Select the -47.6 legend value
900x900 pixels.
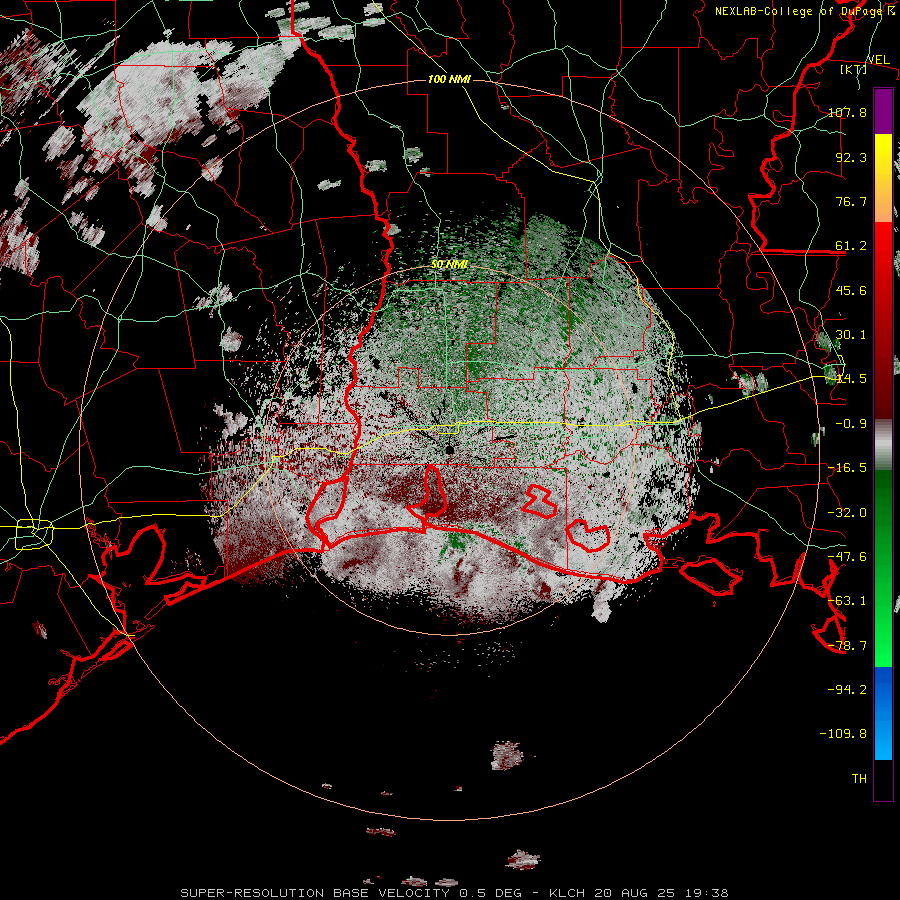[x=847, y=556]
